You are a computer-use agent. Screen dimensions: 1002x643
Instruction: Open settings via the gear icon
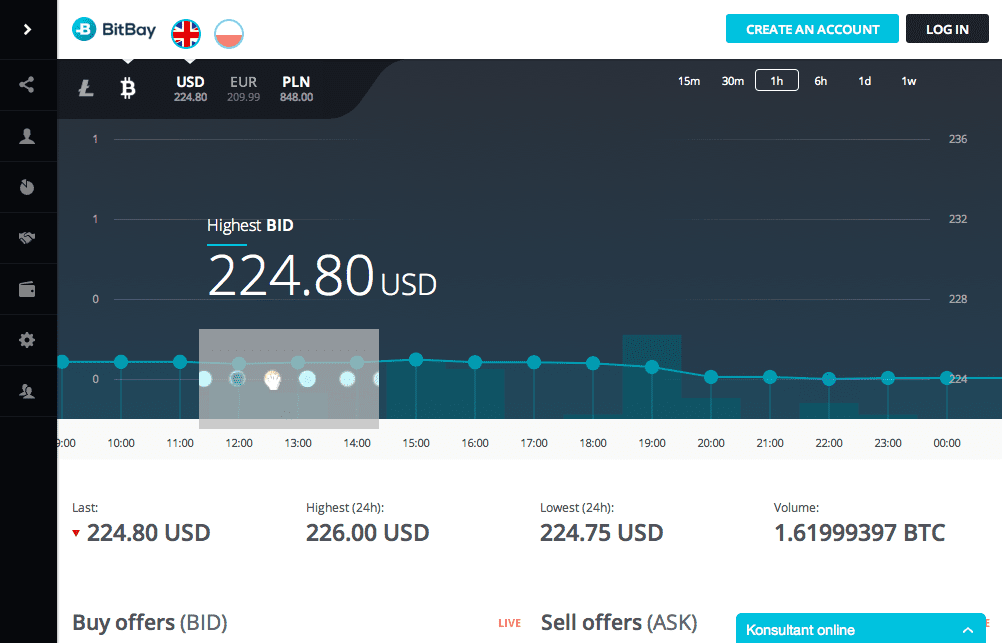coord(27,341)
